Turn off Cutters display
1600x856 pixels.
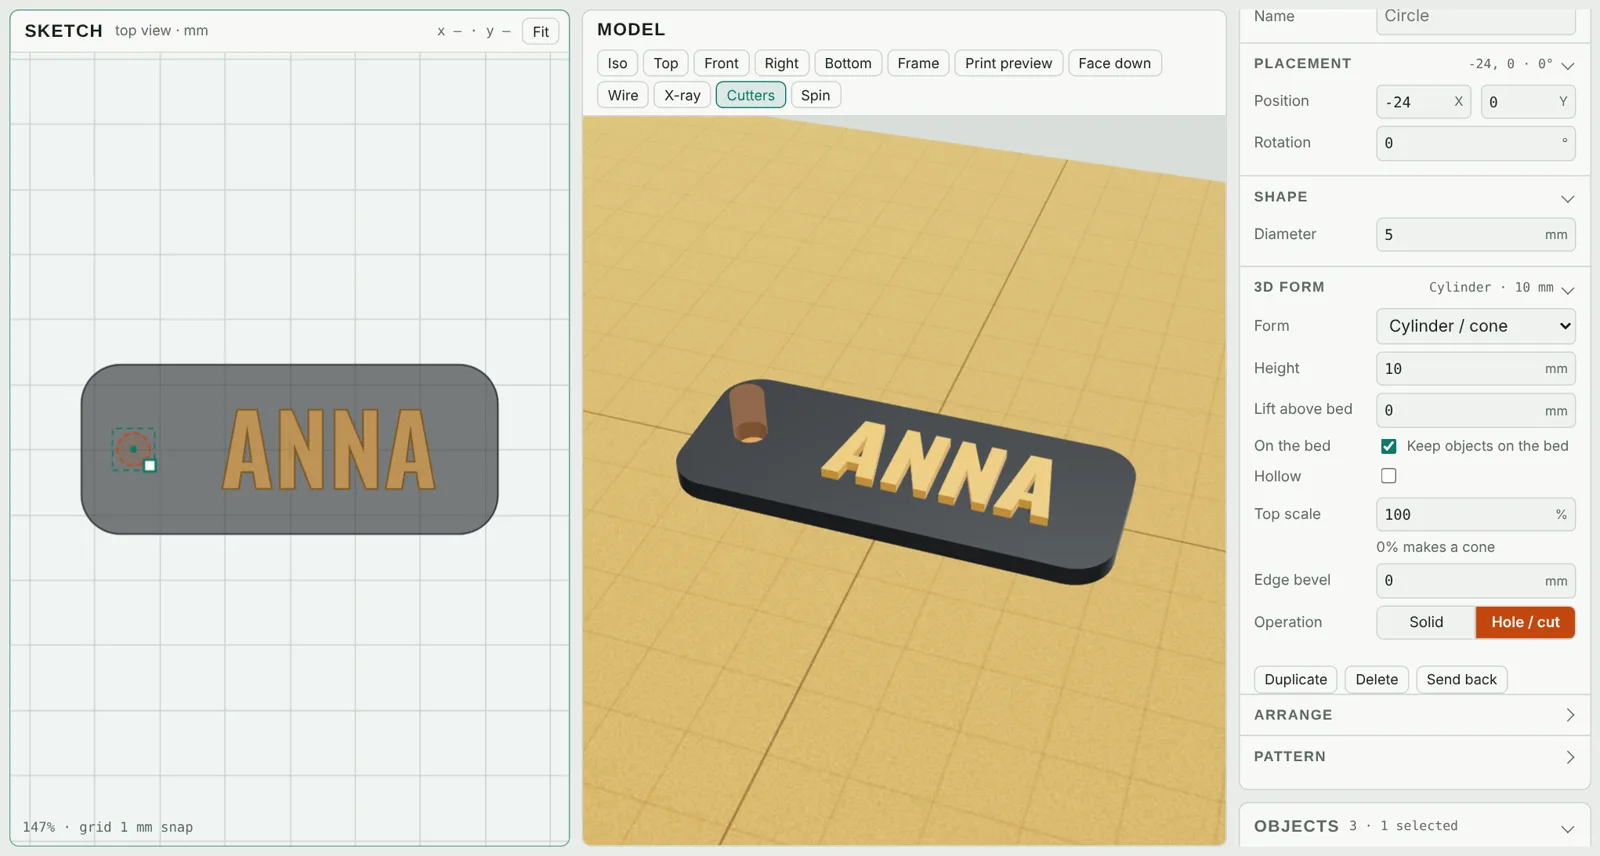point(750,95)
